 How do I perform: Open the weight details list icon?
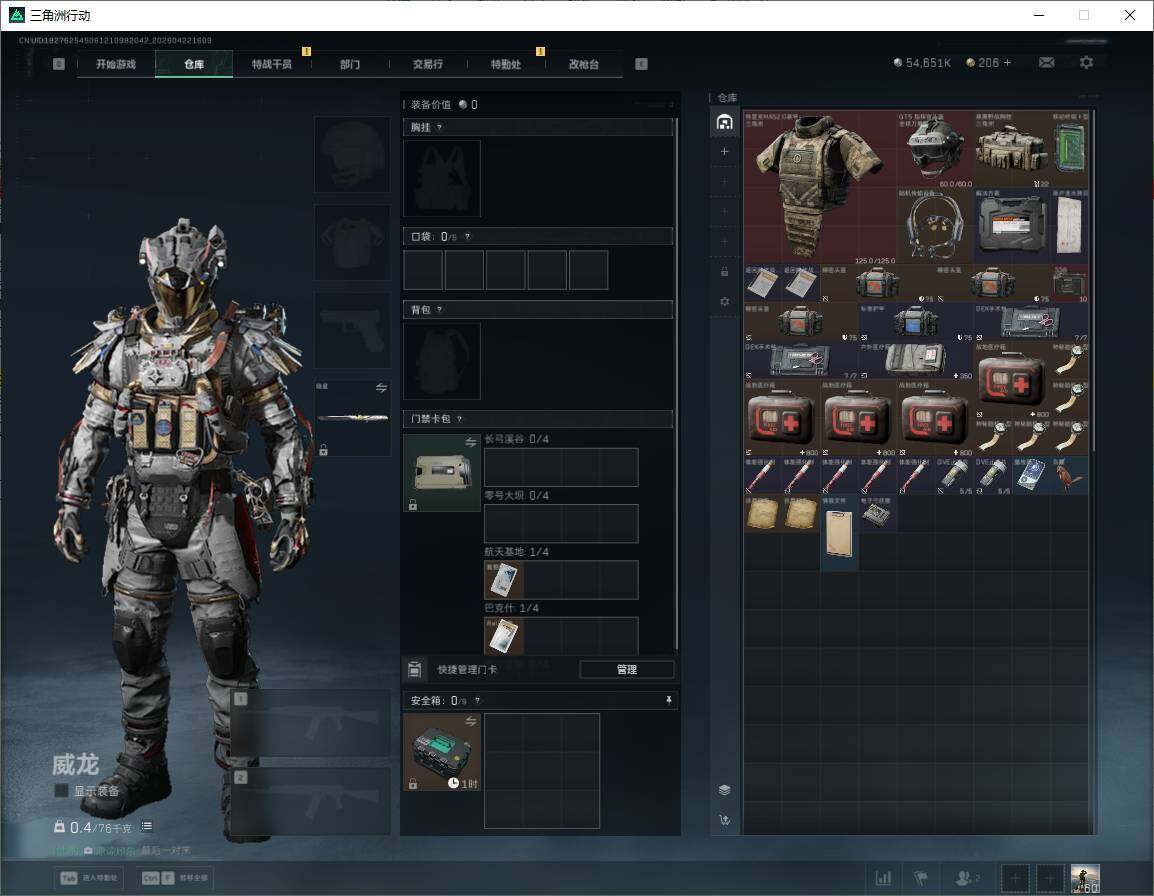tap(147, 826)
